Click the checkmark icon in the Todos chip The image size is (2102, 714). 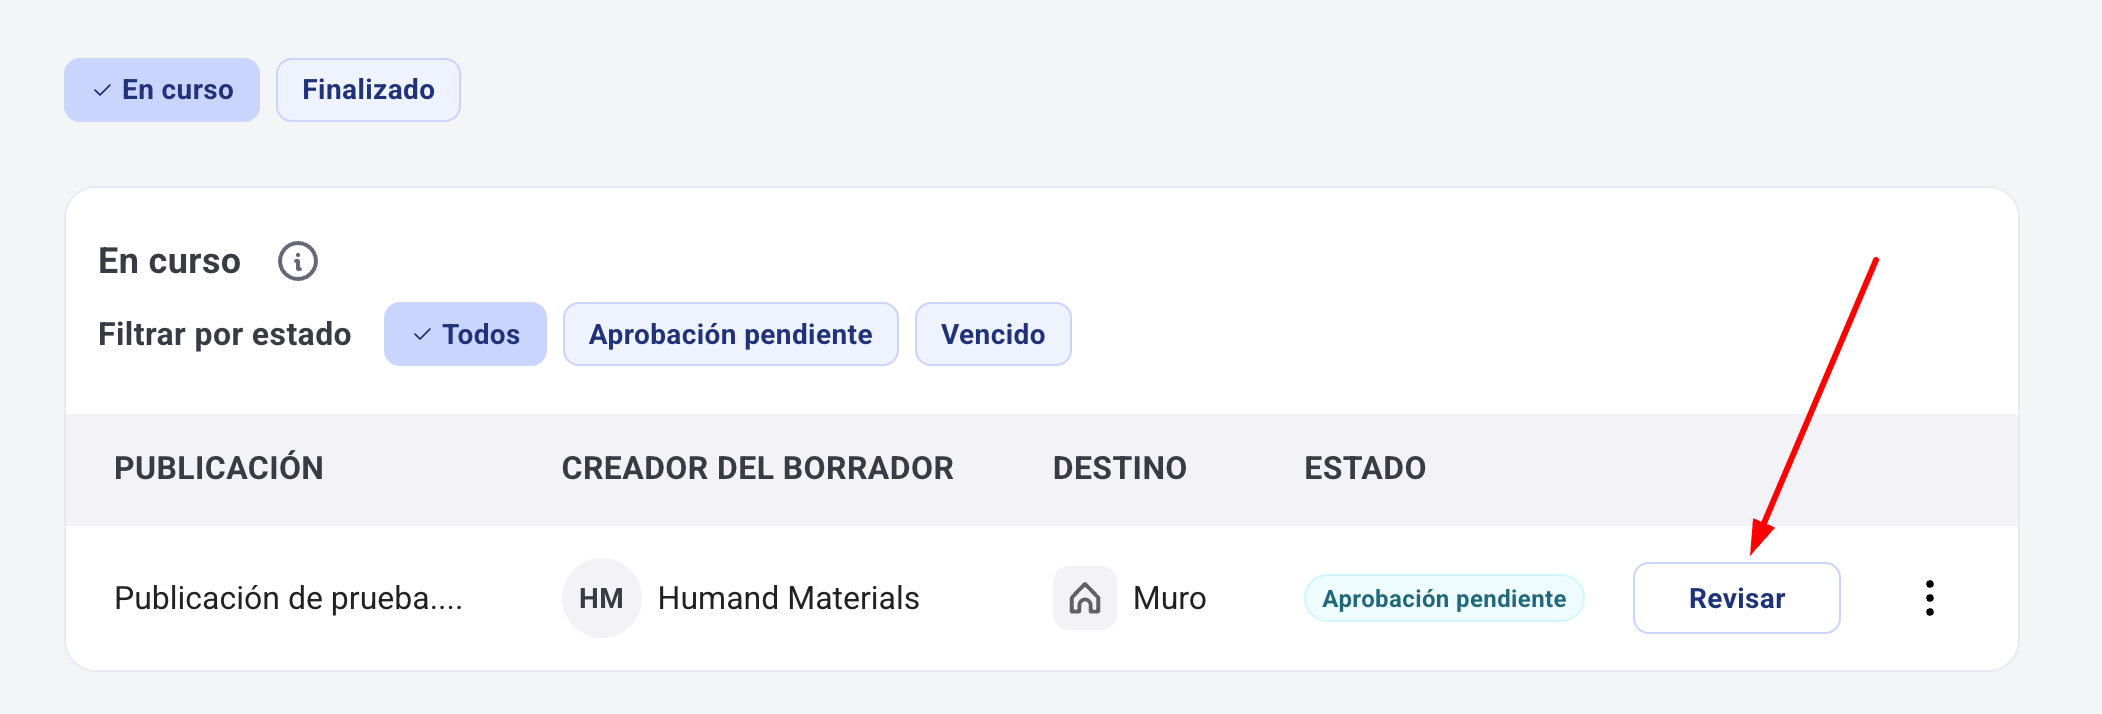[423, 334]
